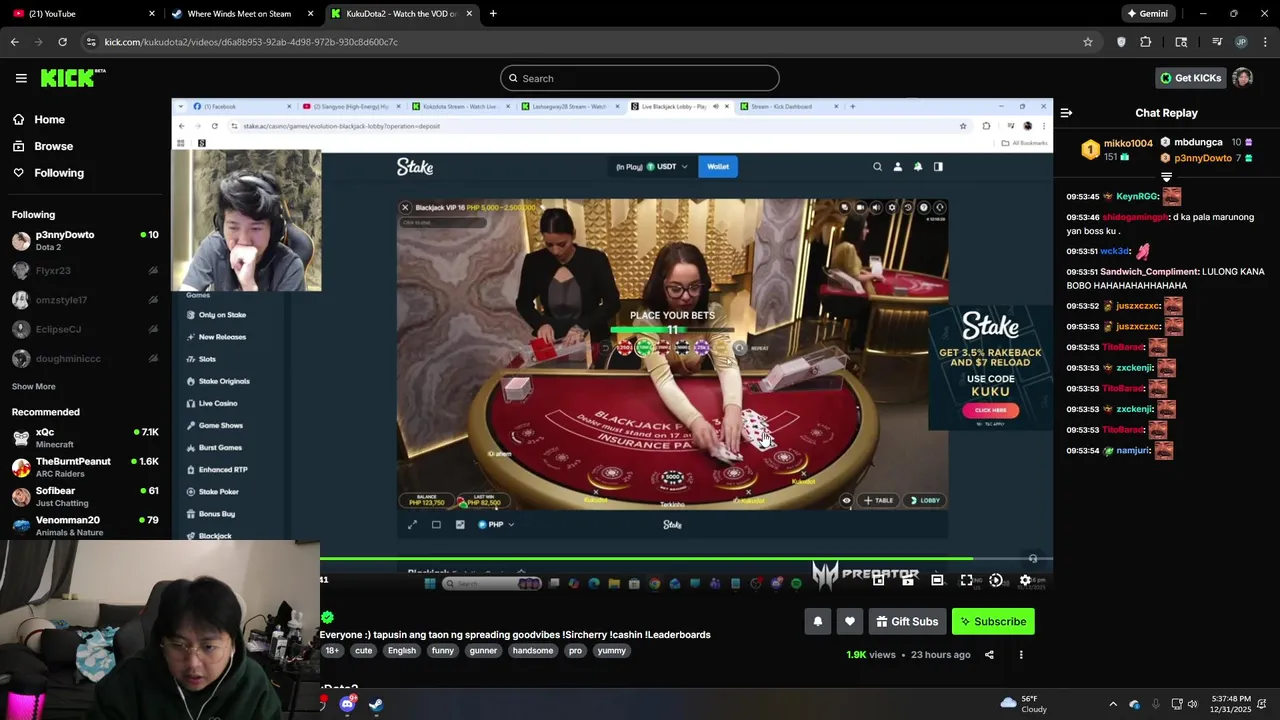
Task: Open video player settings gear
Action: coord(1025,580)
